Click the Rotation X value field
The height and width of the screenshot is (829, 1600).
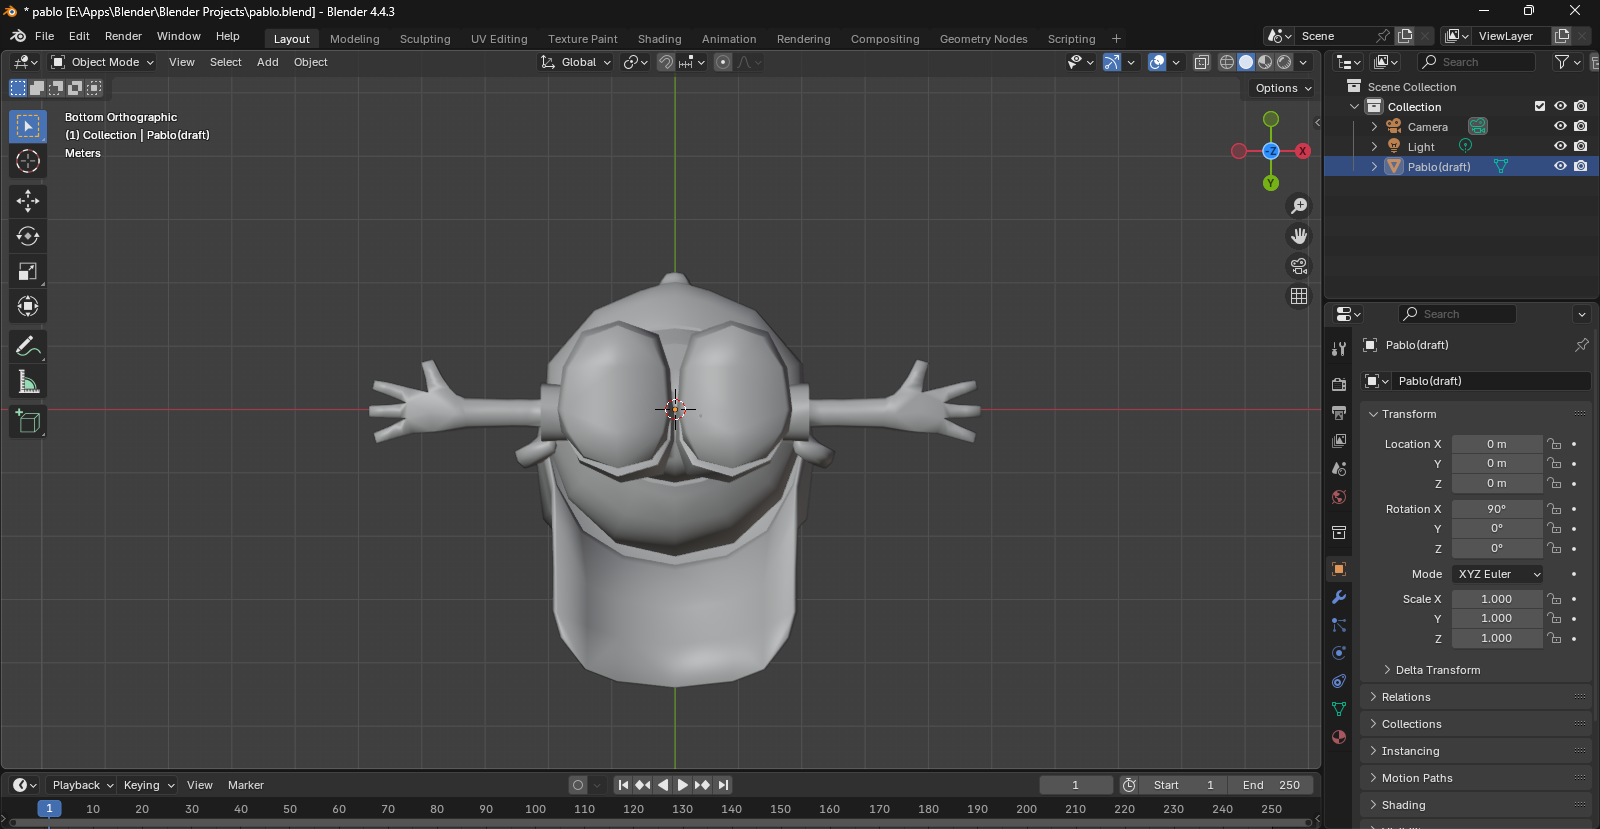pyautogui.click(x=1497, y=509)
